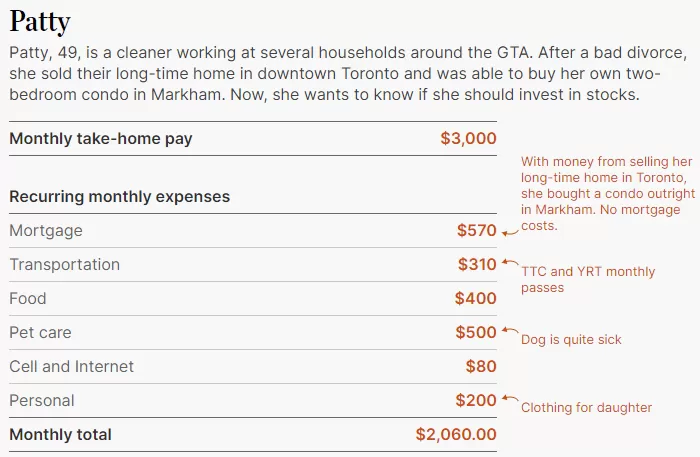This screenshot has width=700, height=457.
Task: Click the Recurring monthly expenses heading
Action: [x=120, y=197]
